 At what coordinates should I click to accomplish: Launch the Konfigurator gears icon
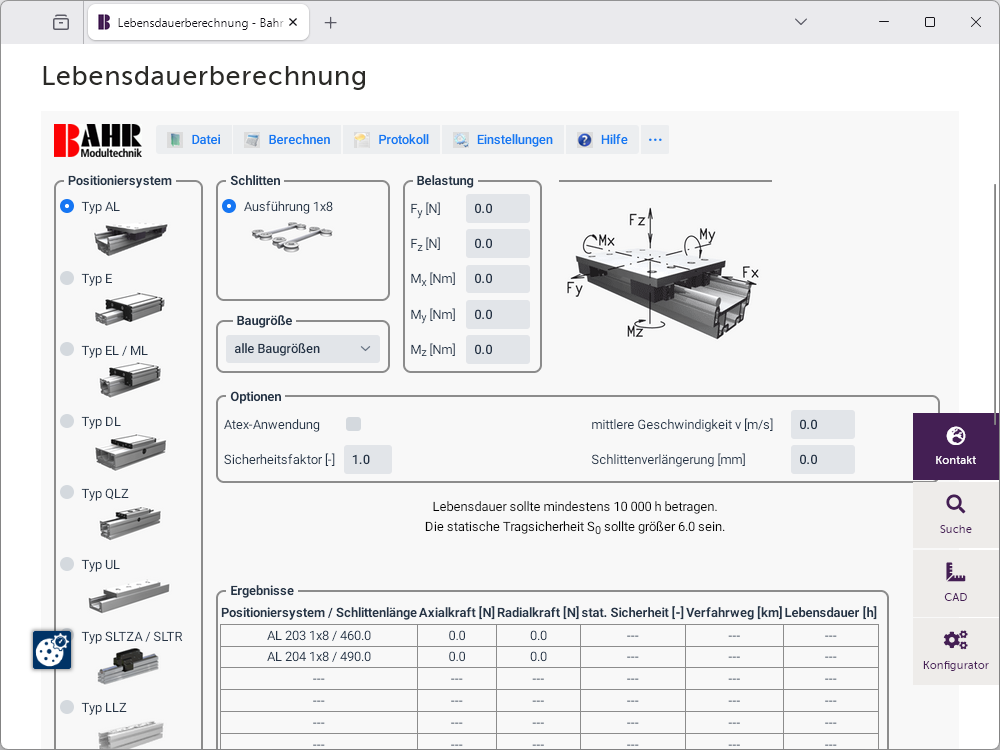[x=955, y=641]
